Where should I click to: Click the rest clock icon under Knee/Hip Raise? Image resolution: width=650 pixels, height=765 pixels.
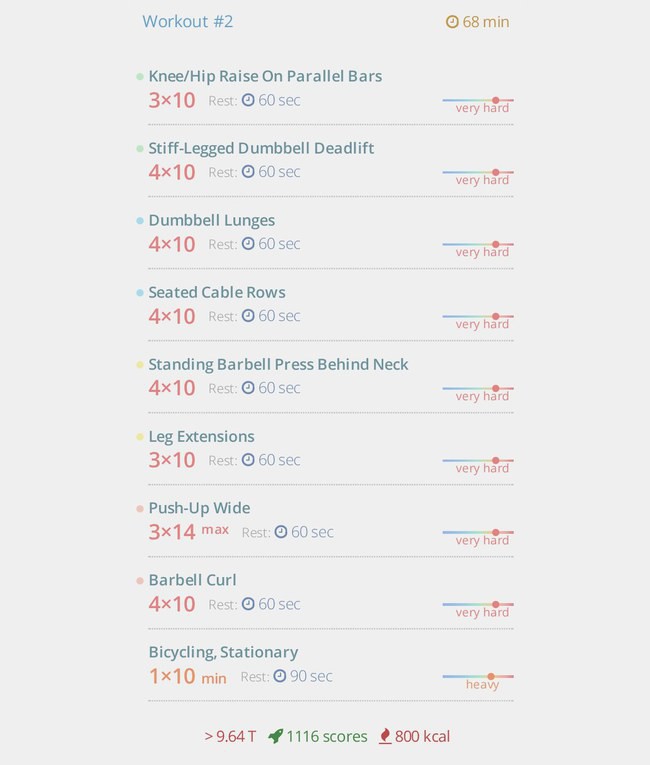(x=248, y=100)
